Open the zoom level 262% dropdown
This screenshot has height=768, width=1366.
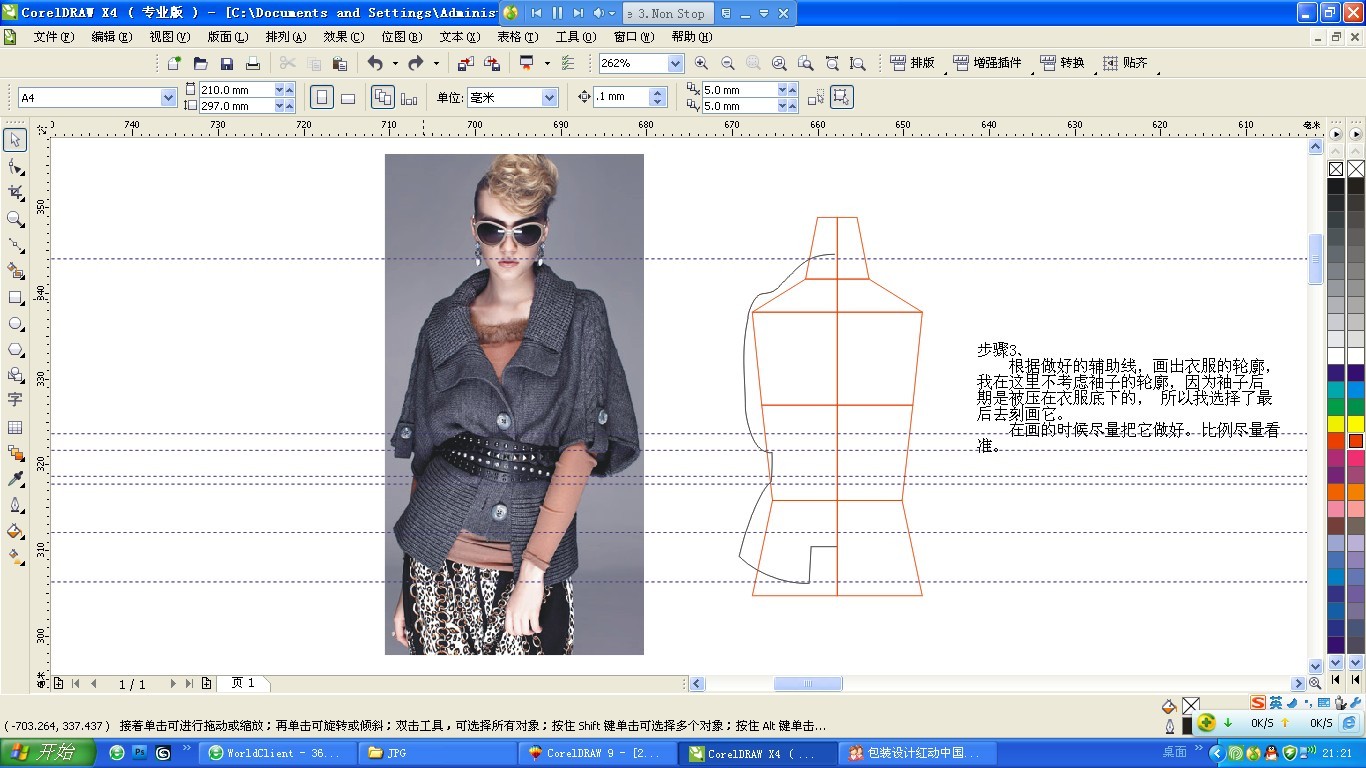pos(675,63)
